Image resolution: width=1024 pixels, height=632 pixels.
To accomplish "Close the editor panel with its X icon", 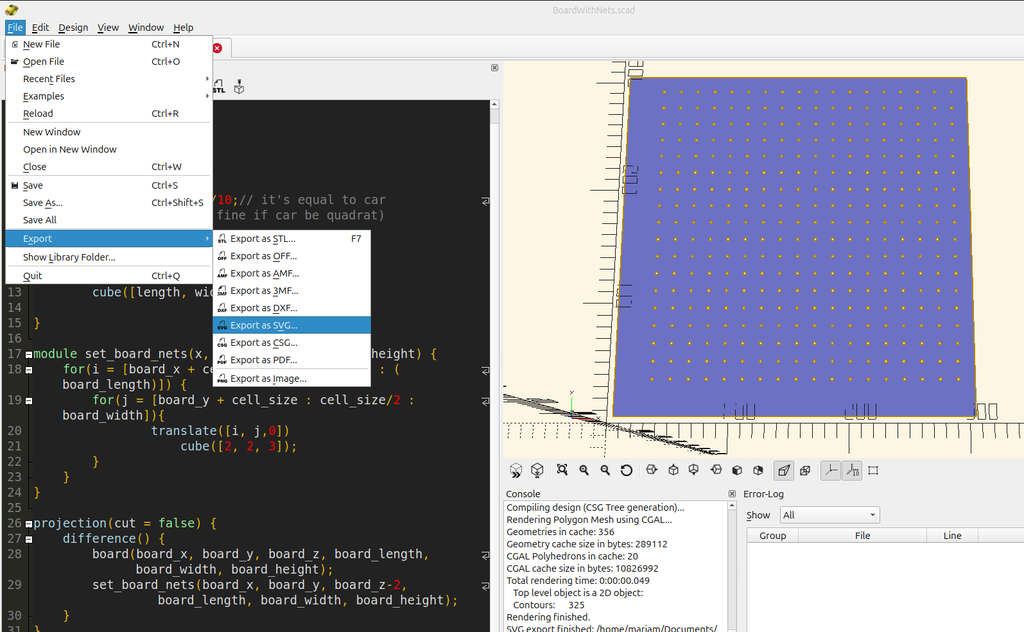I will coord(494,68).
